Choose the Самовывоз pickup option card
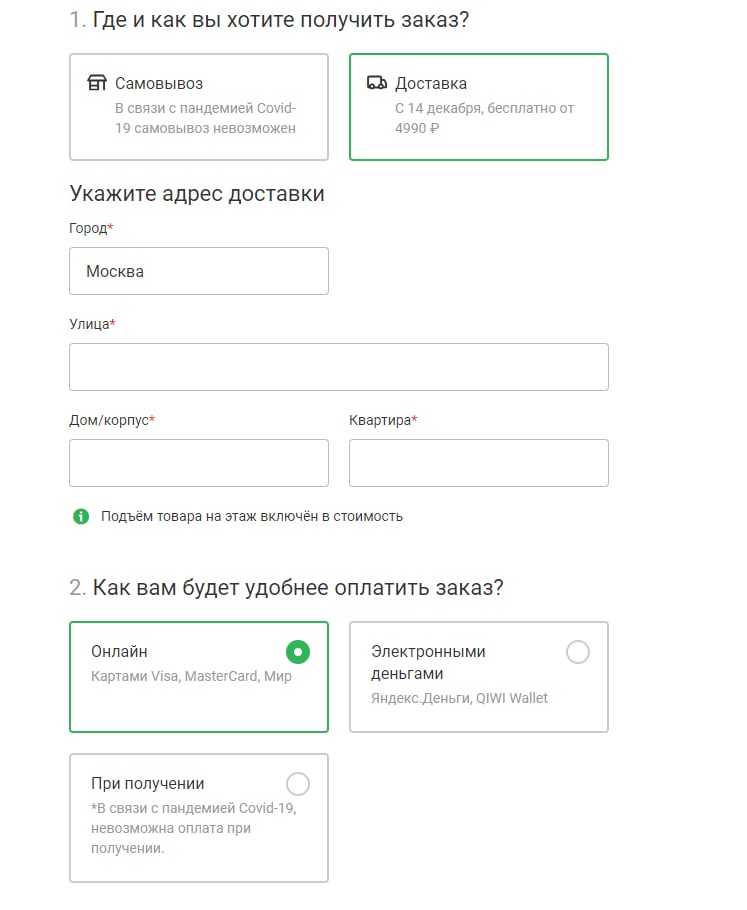747x910 pixels. click(198, 107)
